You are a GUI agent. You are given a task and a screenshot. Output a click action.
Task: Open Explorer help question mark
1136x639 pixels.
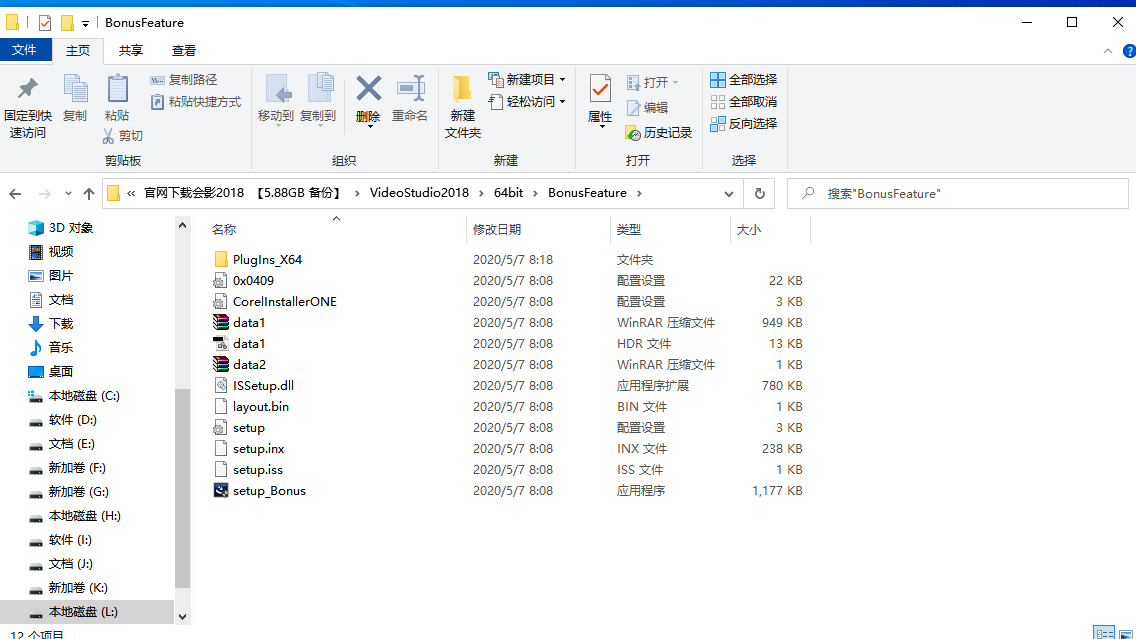1129,51
